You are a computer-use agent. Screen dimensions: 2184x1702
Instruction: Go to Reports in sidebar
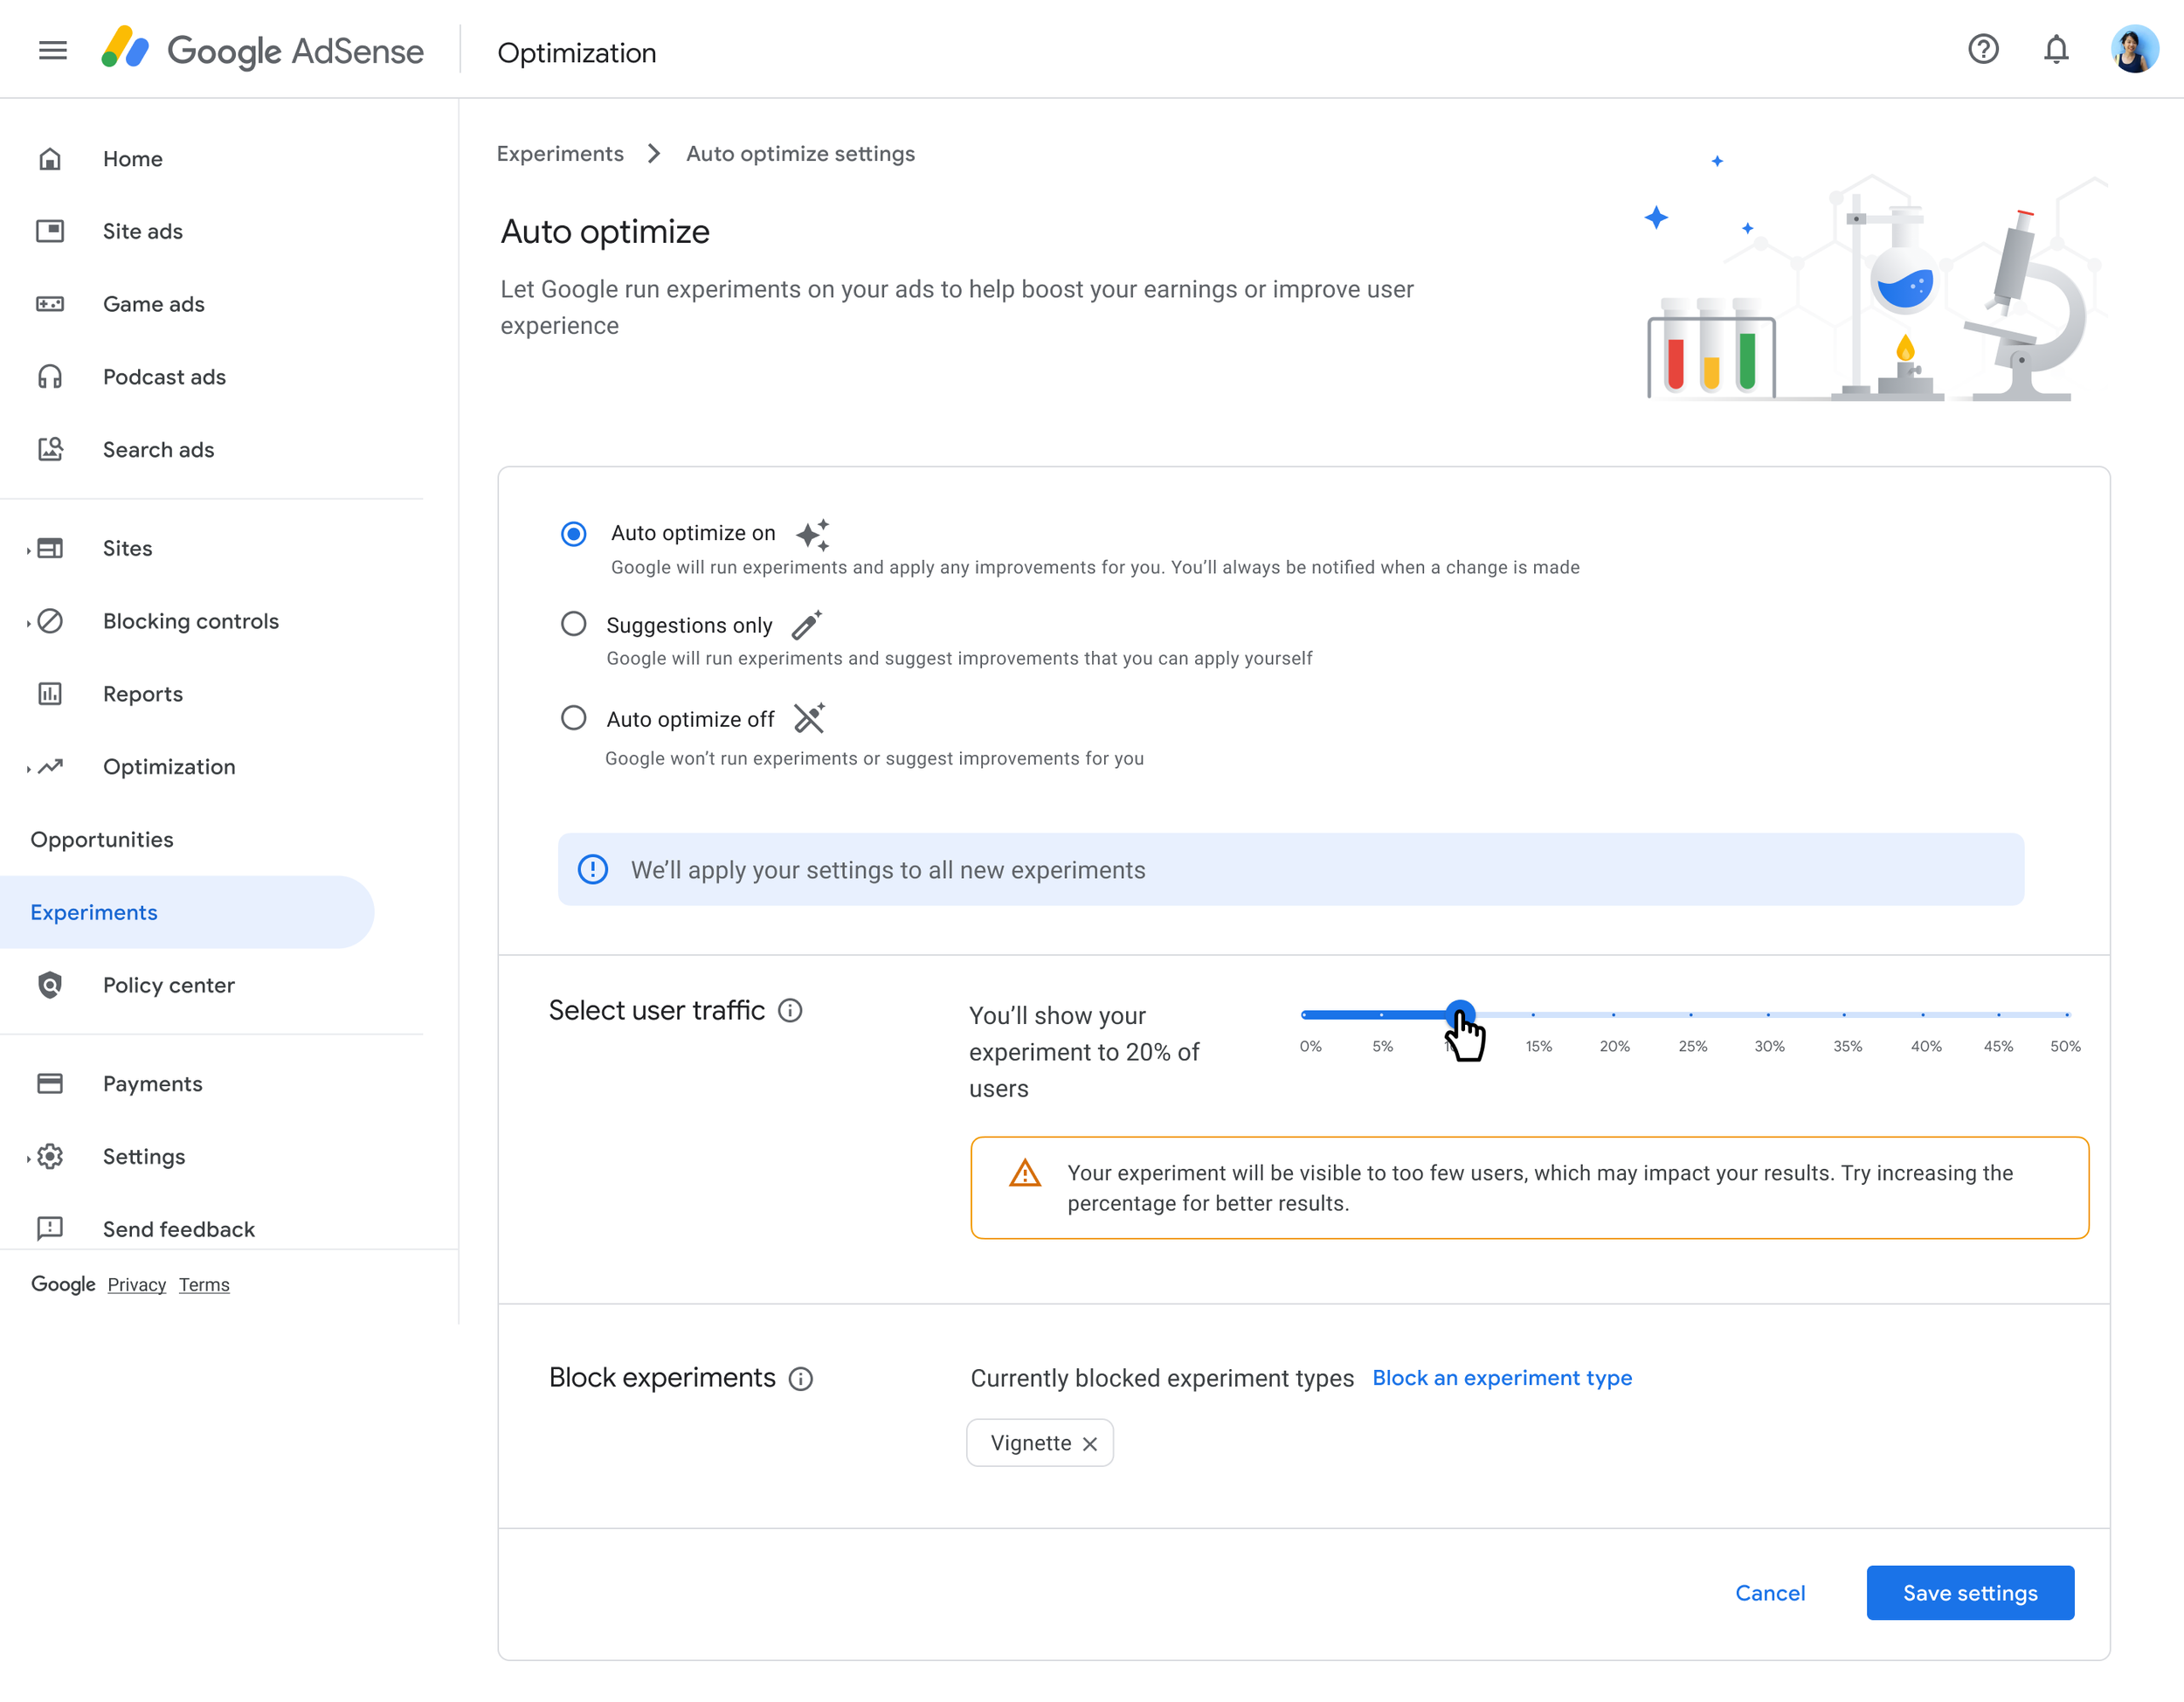click(x=142, y=694)
